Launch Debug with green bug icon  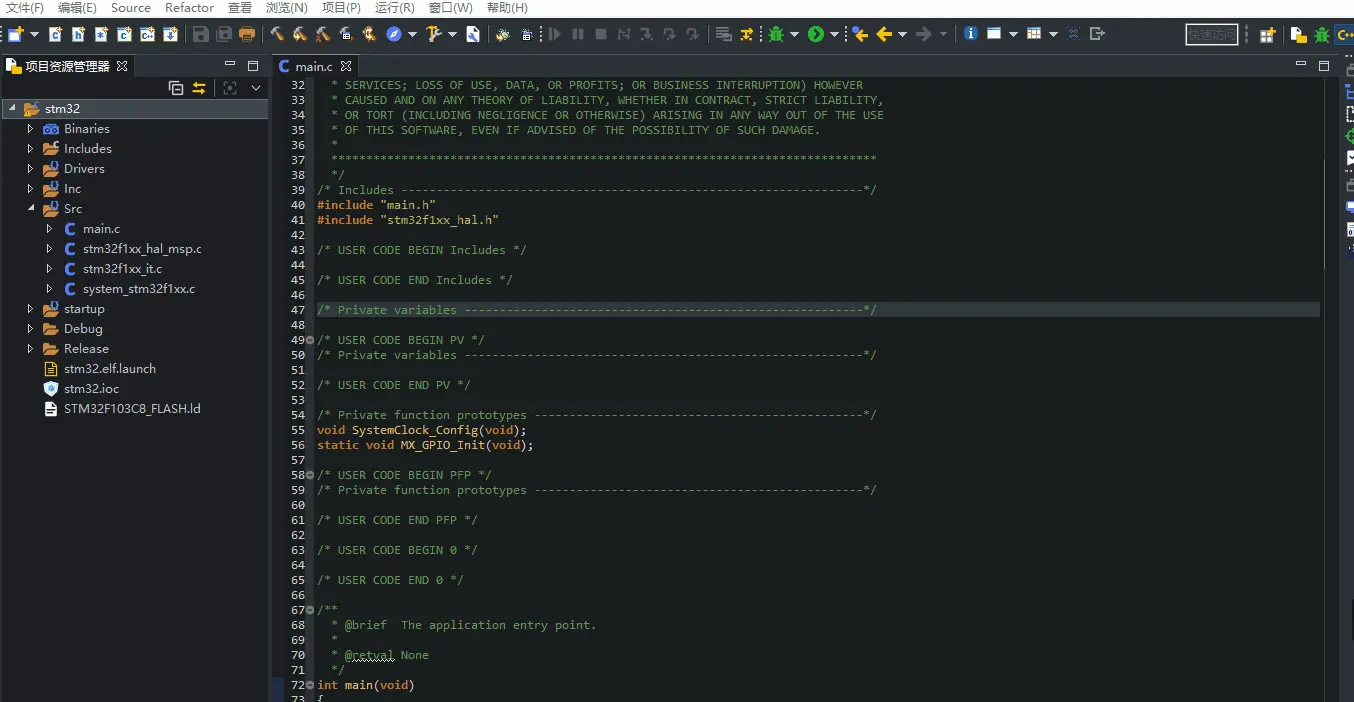775,34
